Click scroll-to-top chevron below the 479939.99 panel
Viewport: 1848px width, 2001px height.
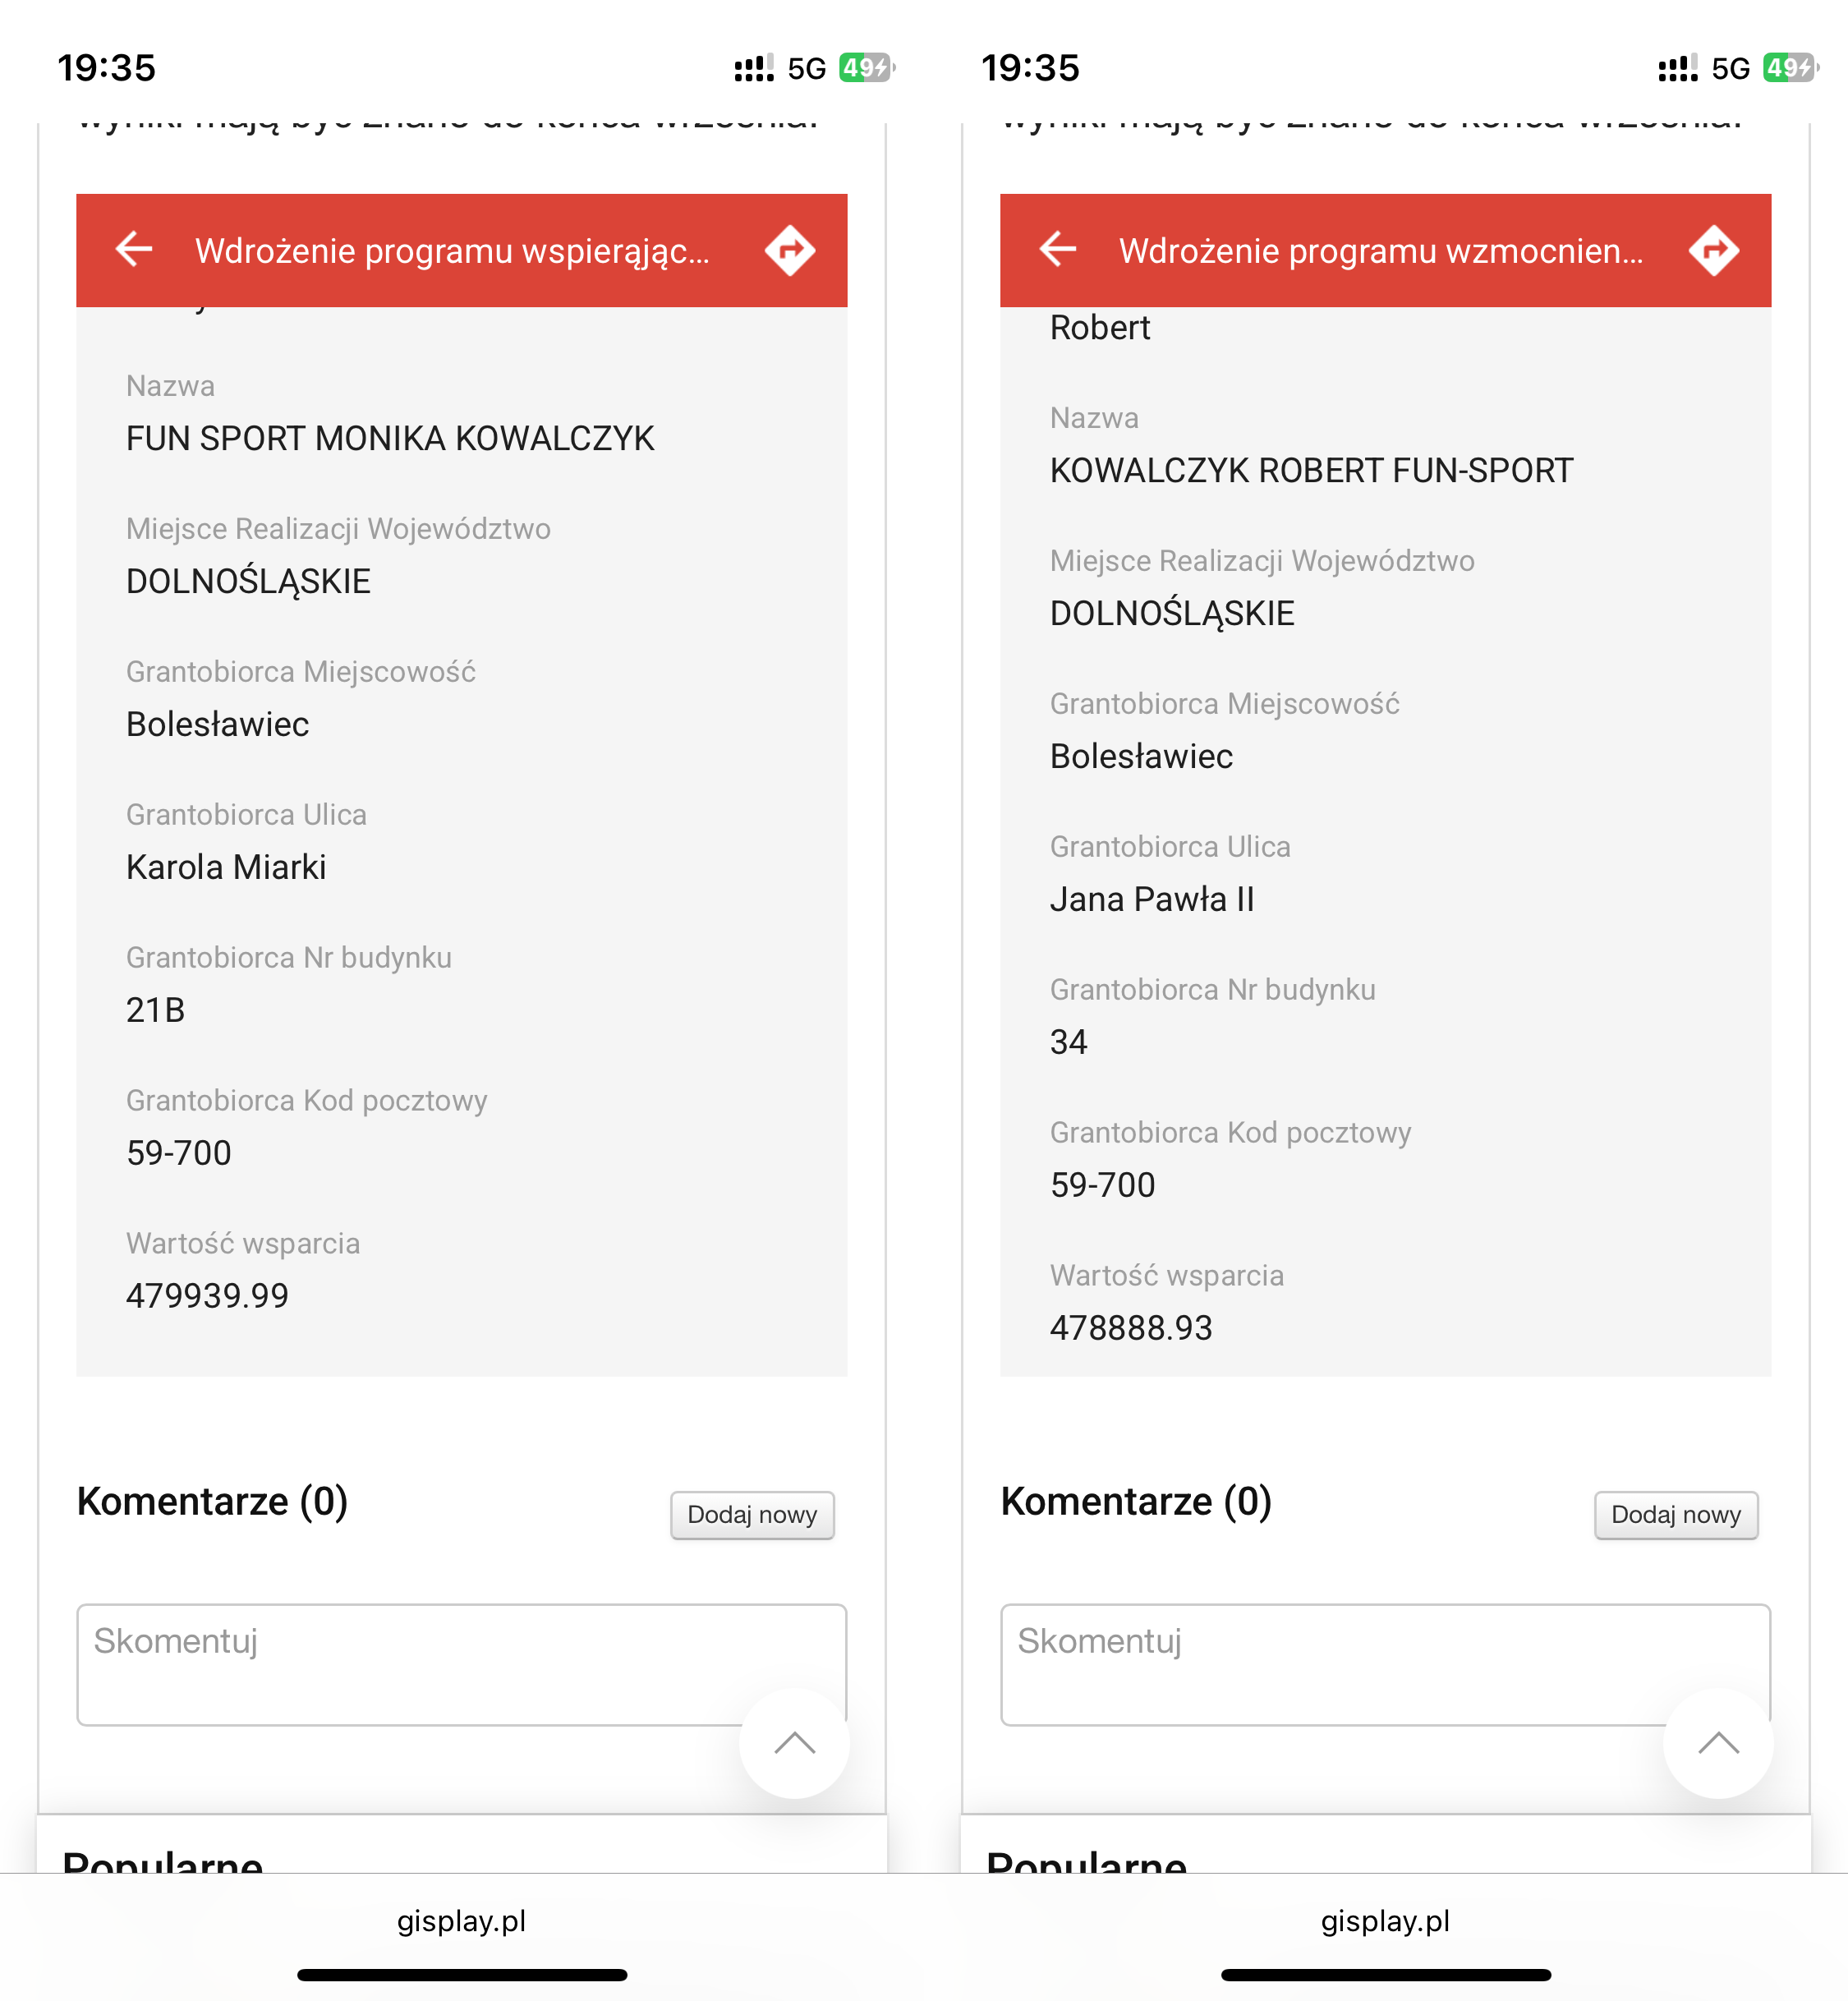795,1743
